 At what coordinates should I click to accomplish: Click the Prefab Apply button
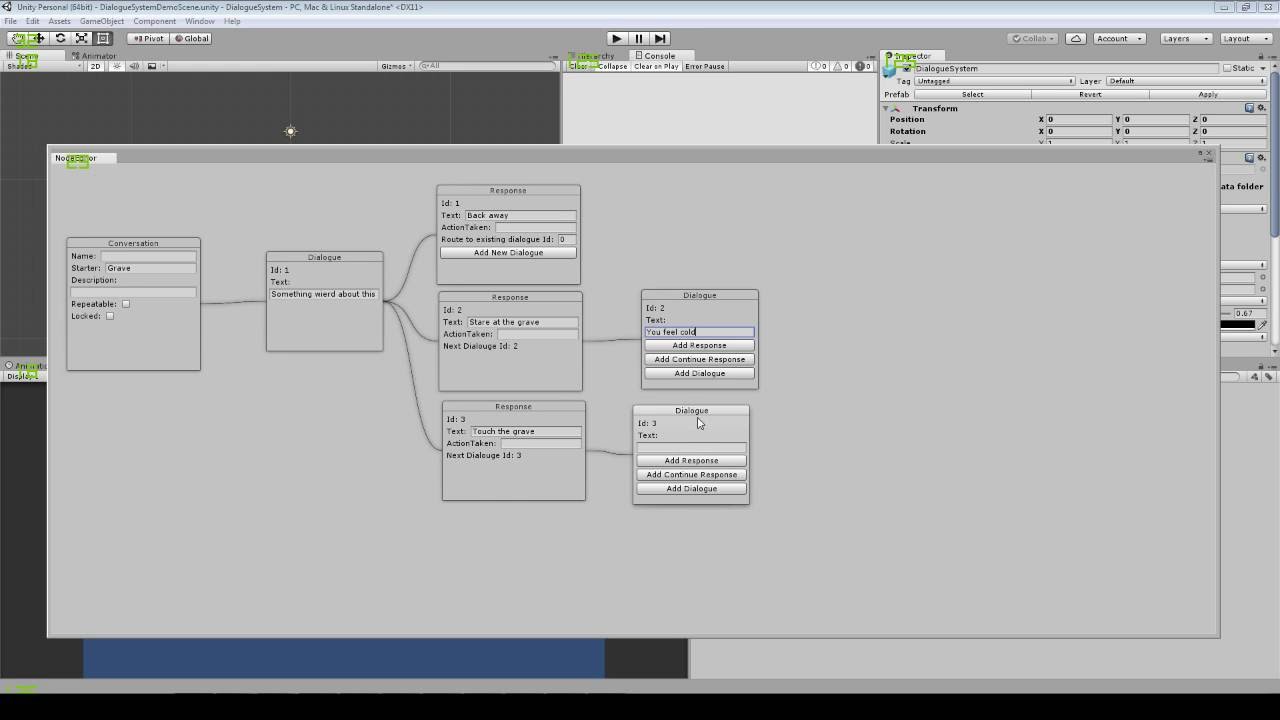click(1208, 94)
